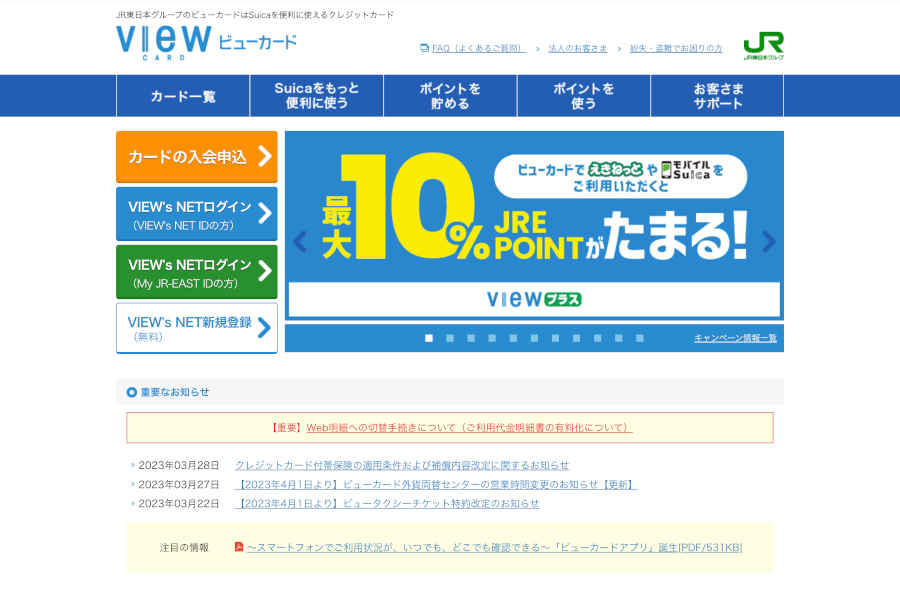
Task: Click the green My JR-EAST ID login button
Action: pos(197,272)
